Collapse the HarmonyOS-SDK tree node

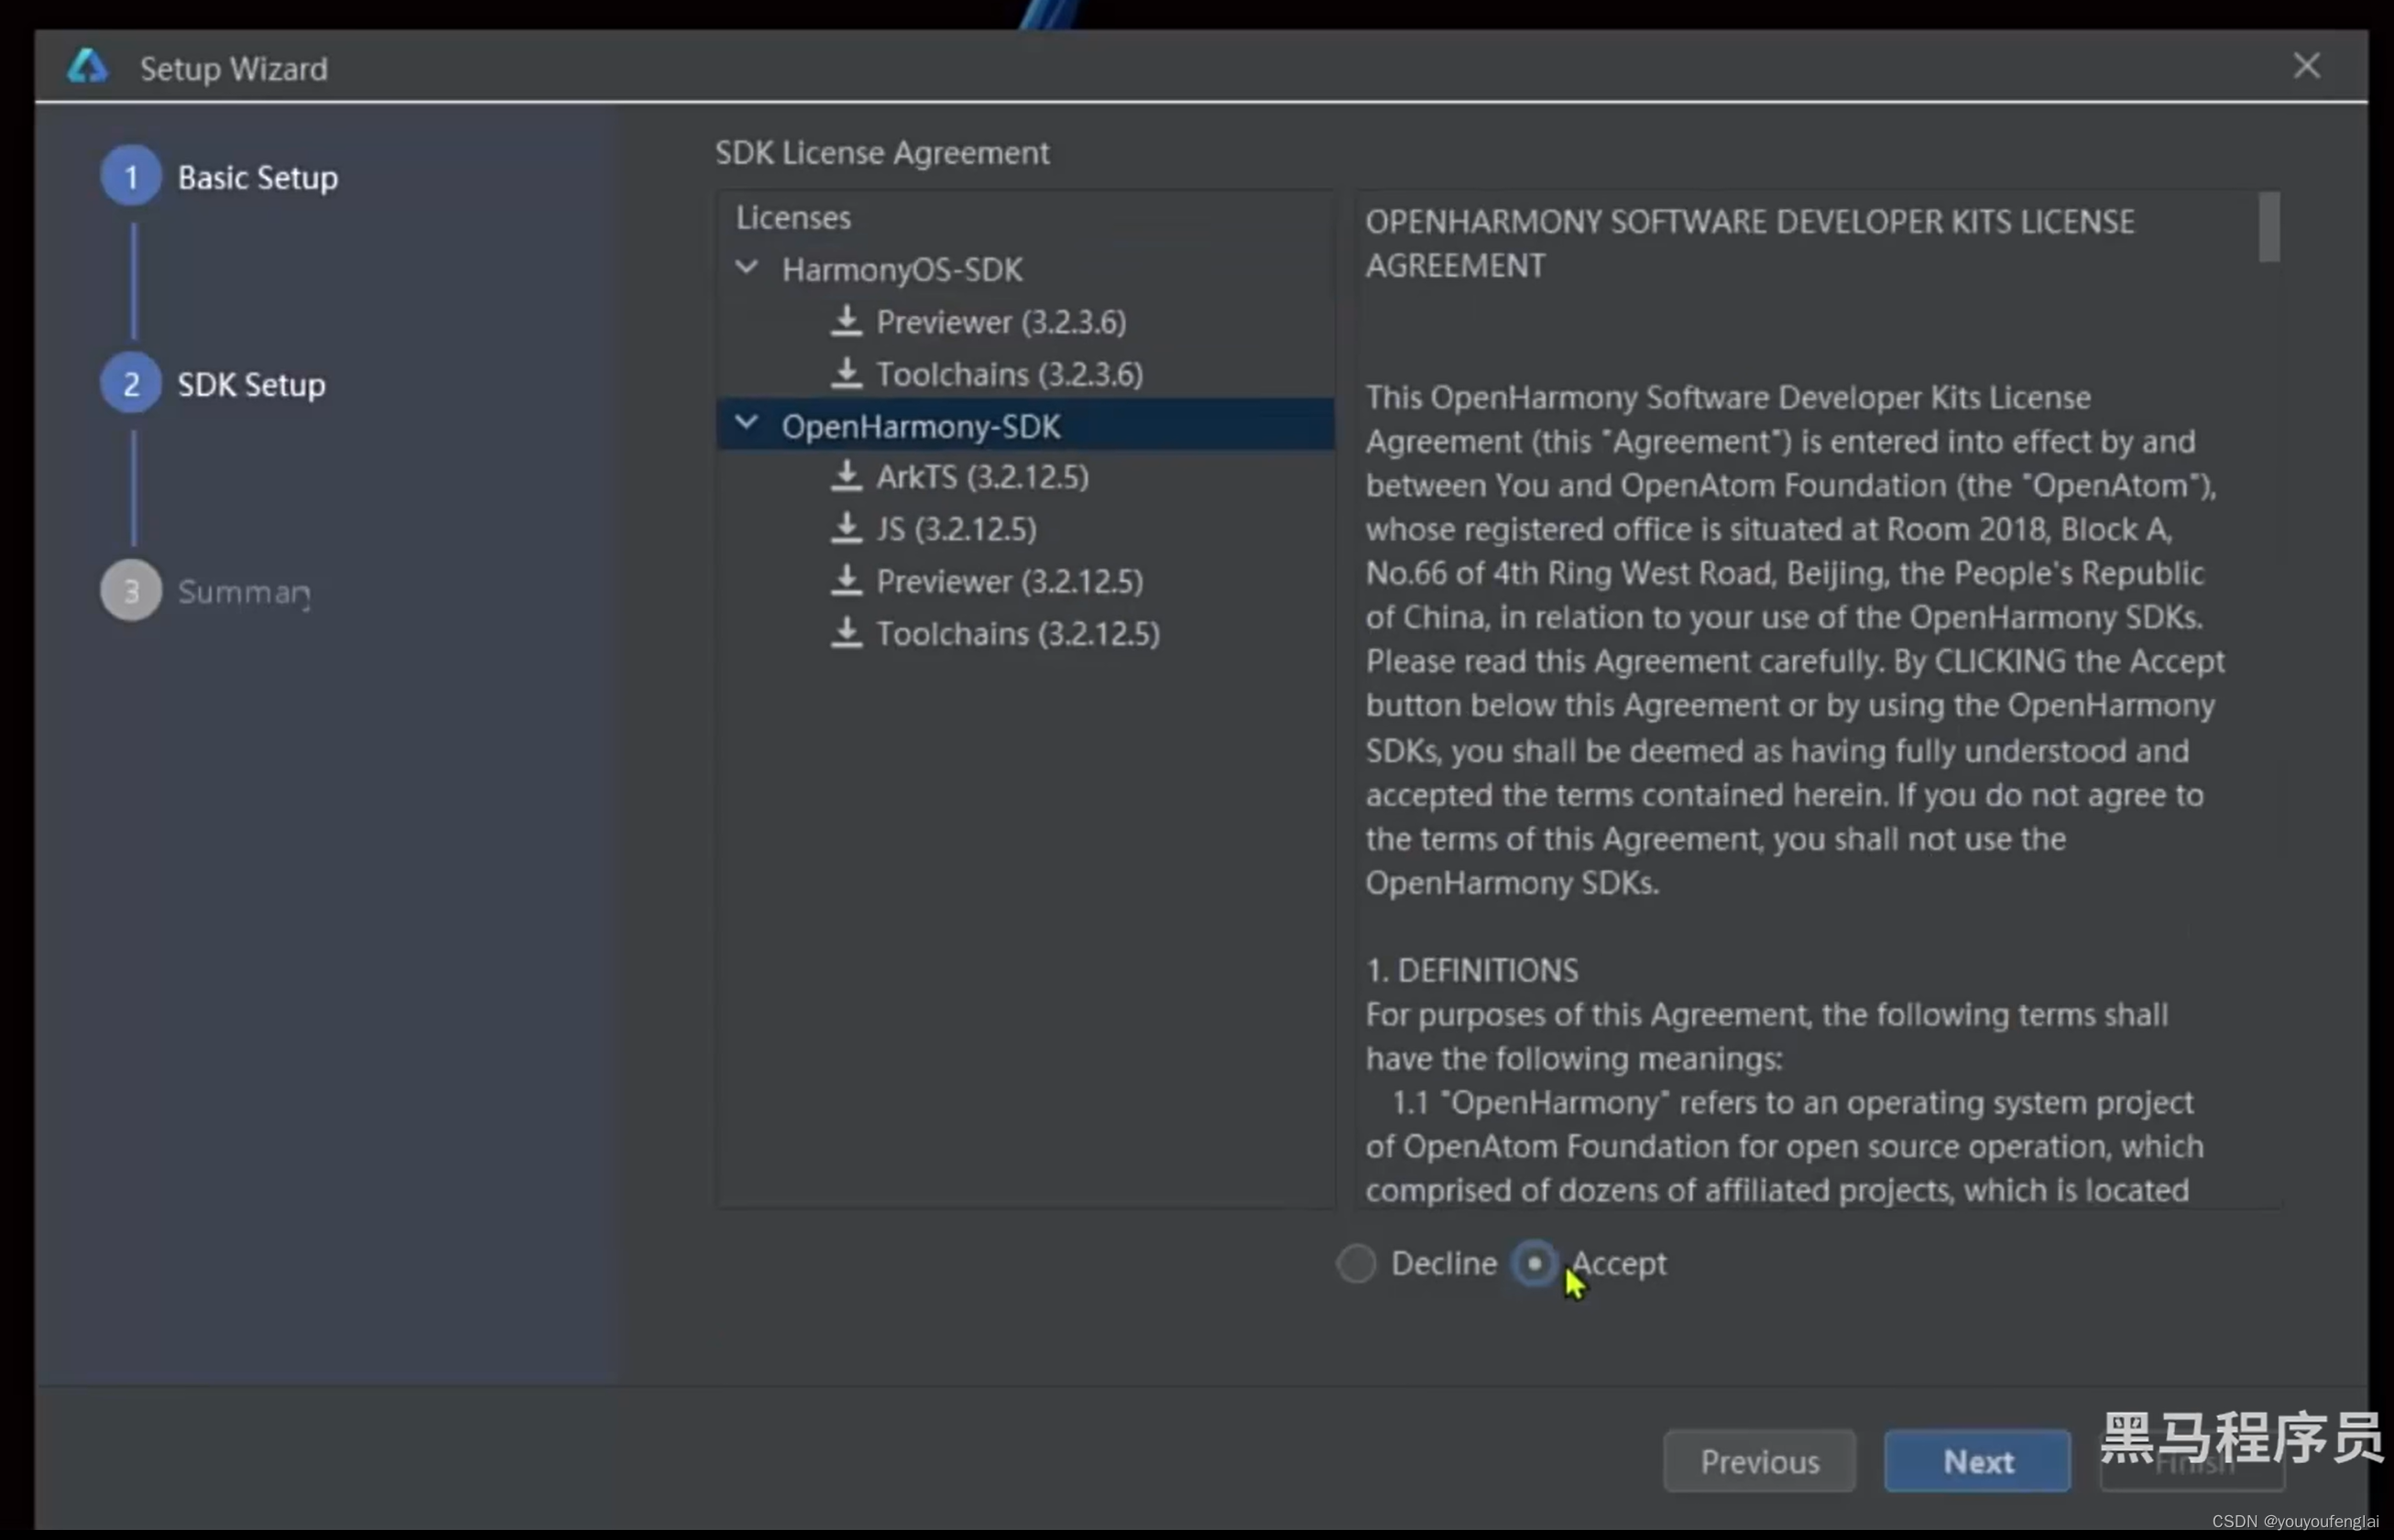[749, 268]
